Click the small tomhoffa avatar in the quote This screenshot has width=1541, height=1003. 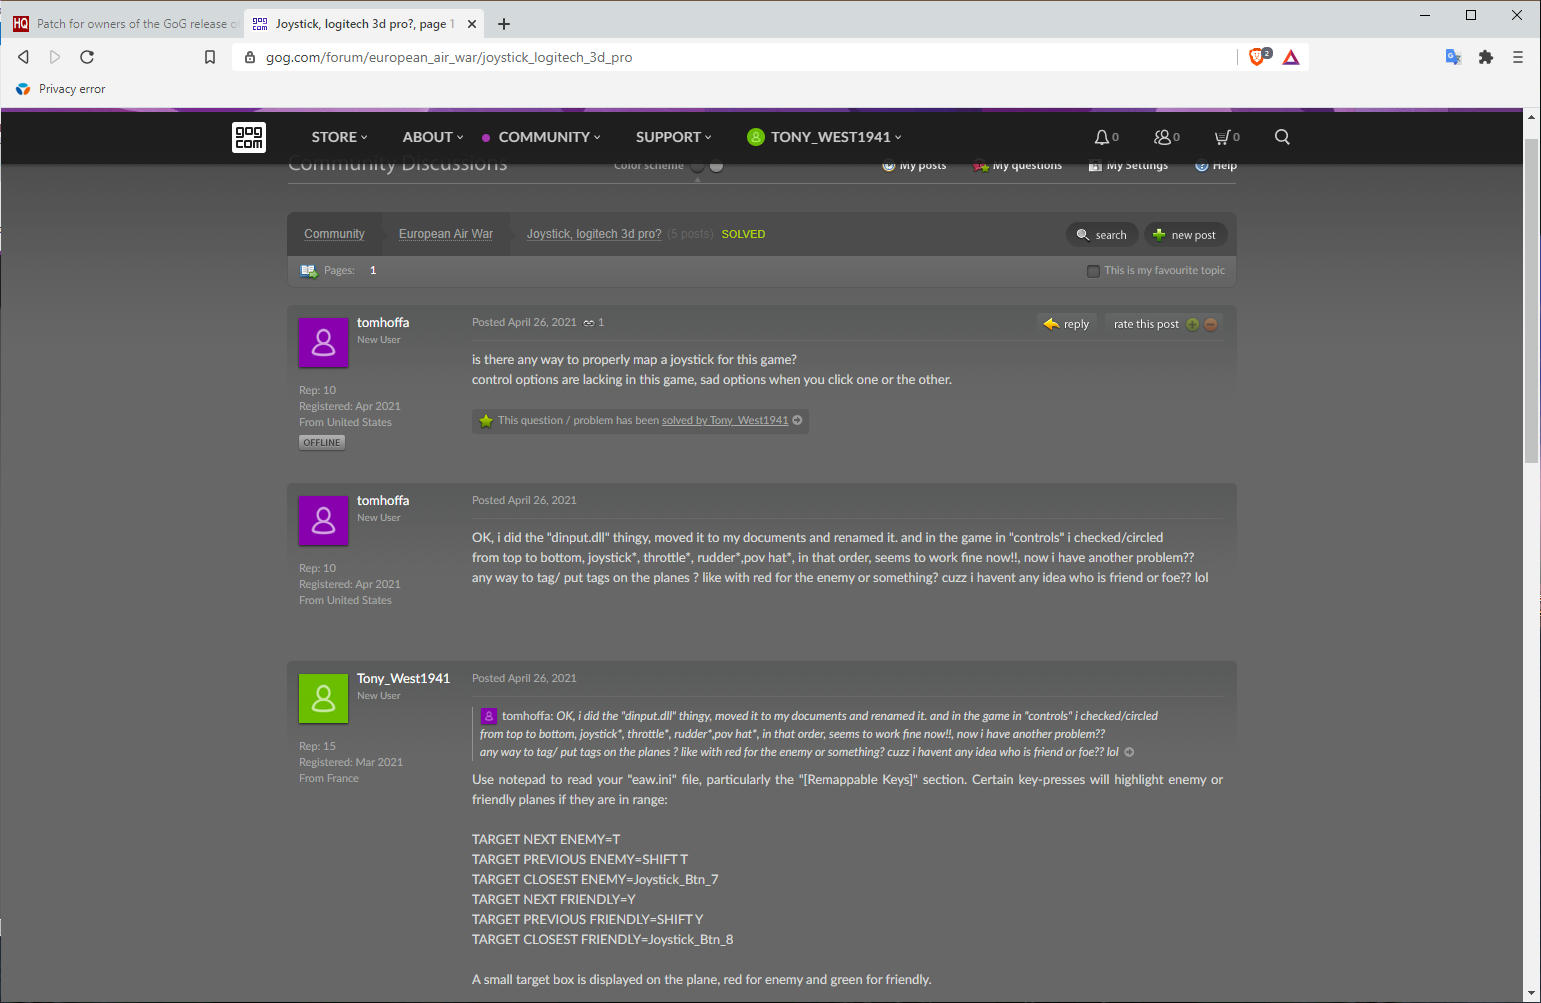click(x=489, y=716)
